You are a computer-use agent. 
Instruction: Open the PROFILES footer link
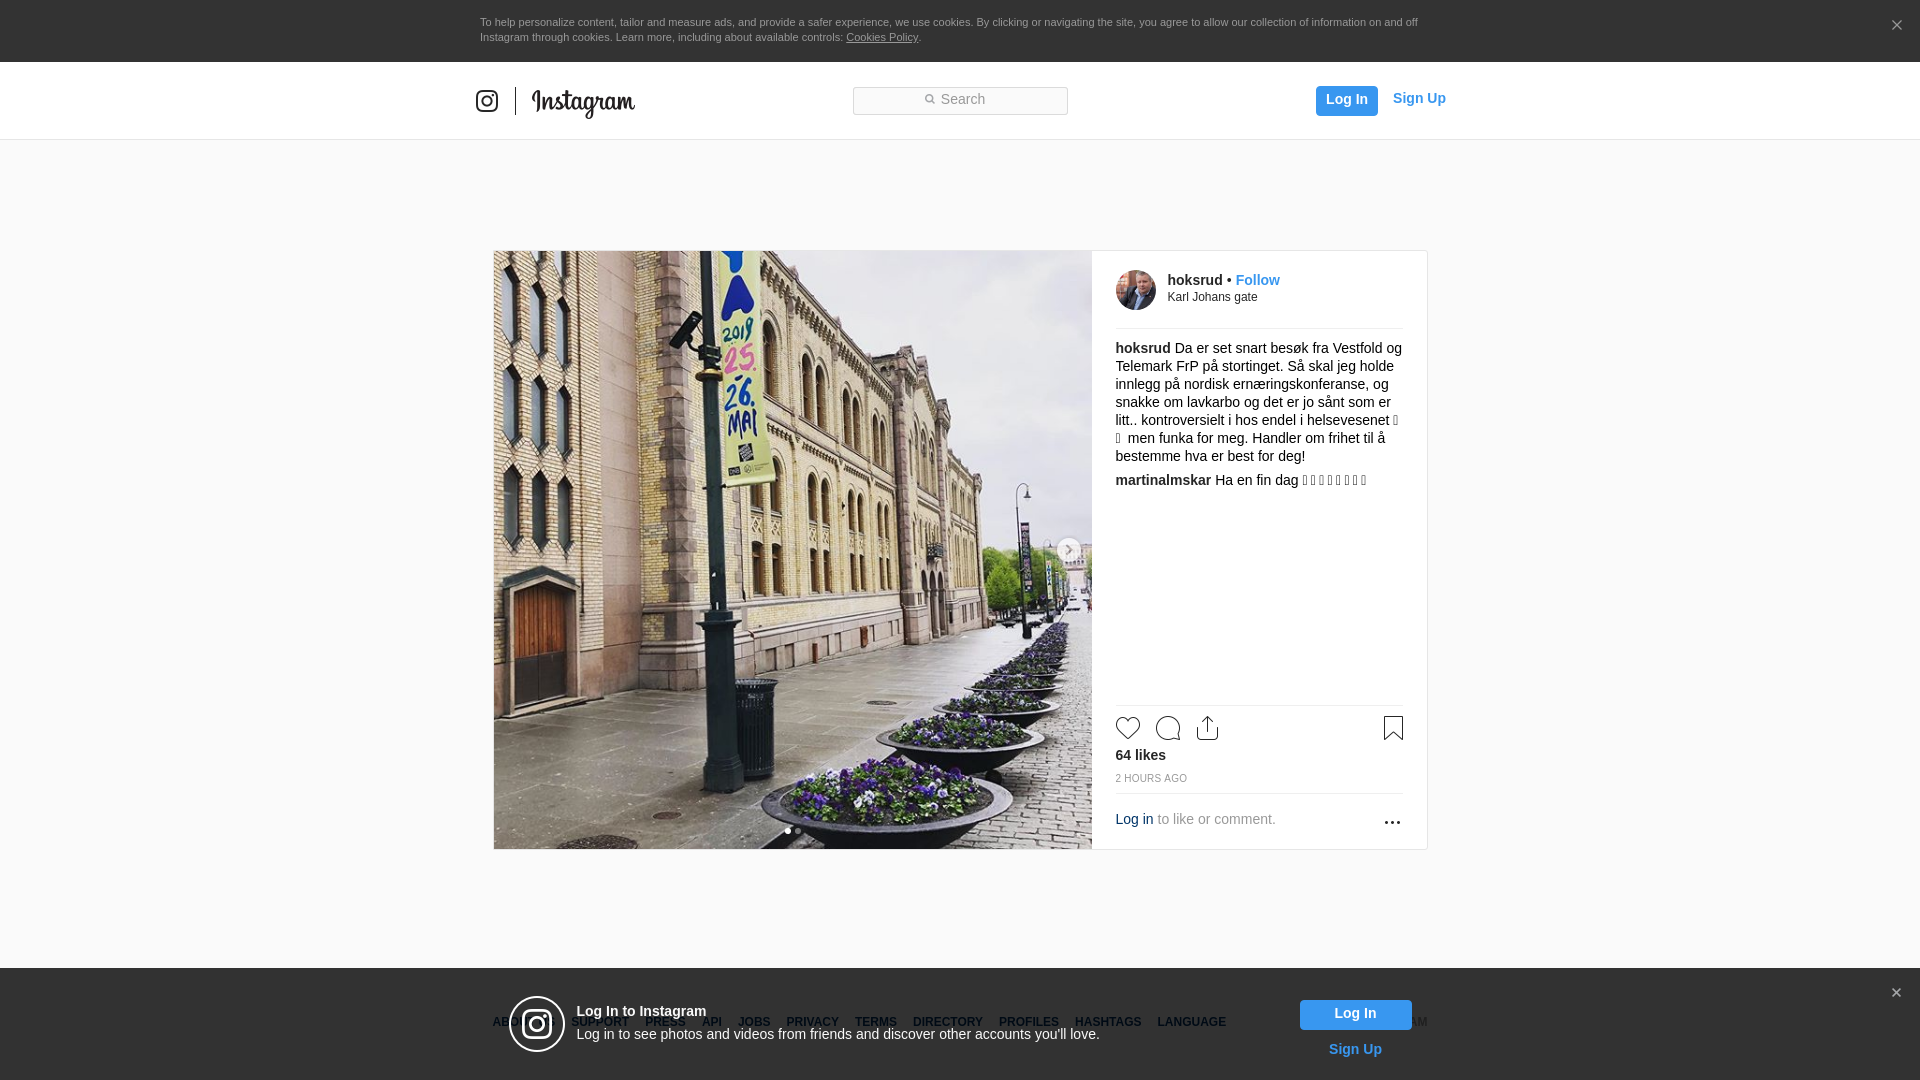(x=1028, y=1022)
